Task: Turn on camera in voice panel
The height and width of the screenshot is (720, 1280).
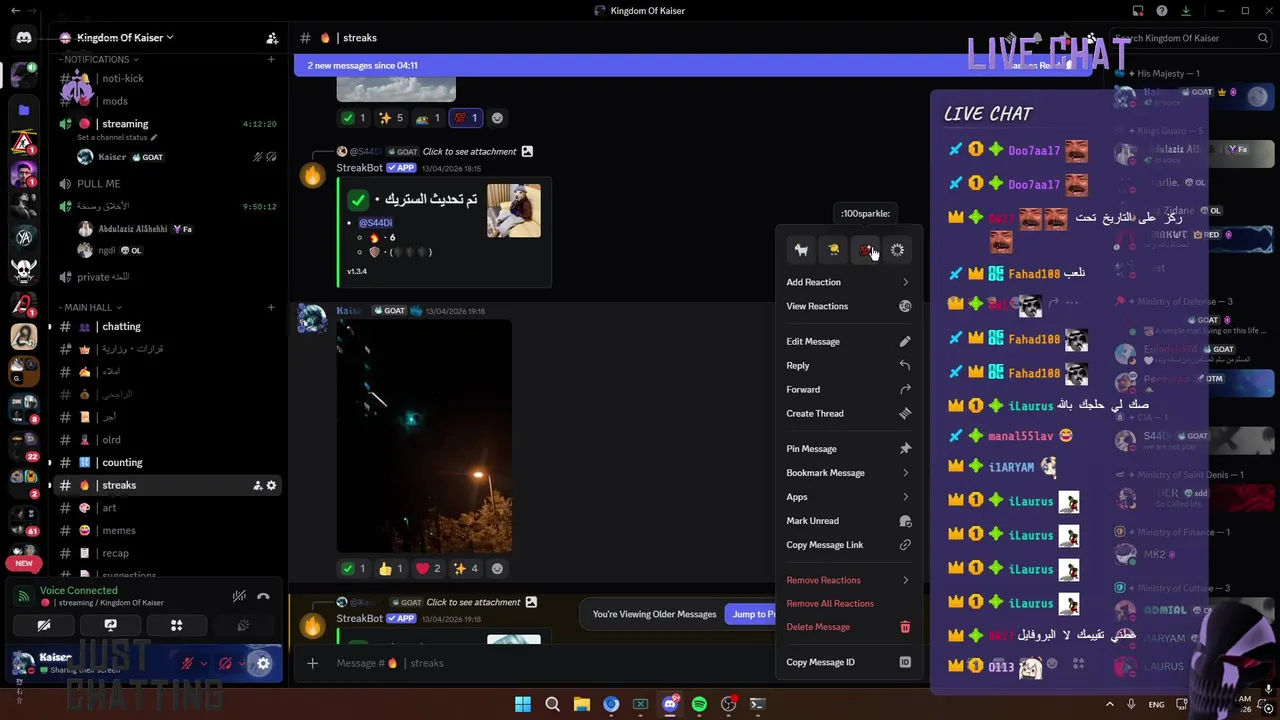Action: click(x=44, y=625)
